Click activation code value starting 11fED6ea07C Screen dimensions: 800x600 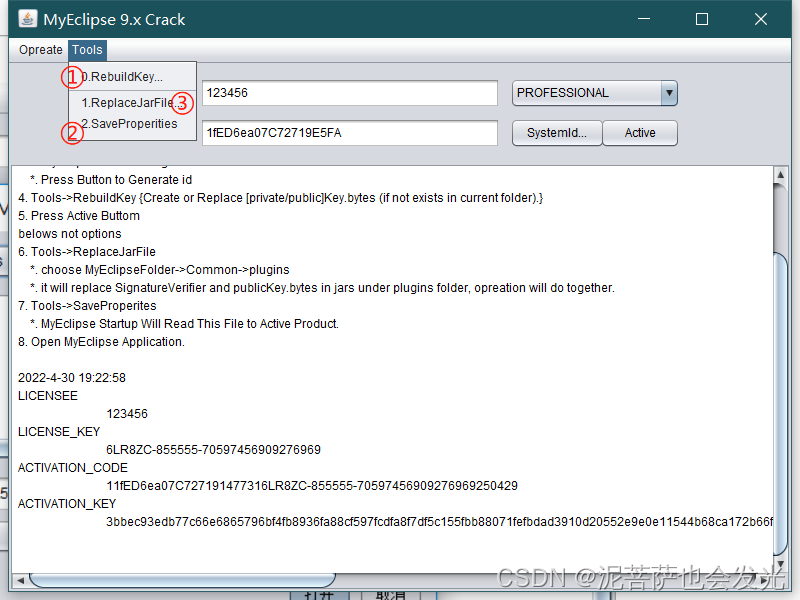pos(312,486)
